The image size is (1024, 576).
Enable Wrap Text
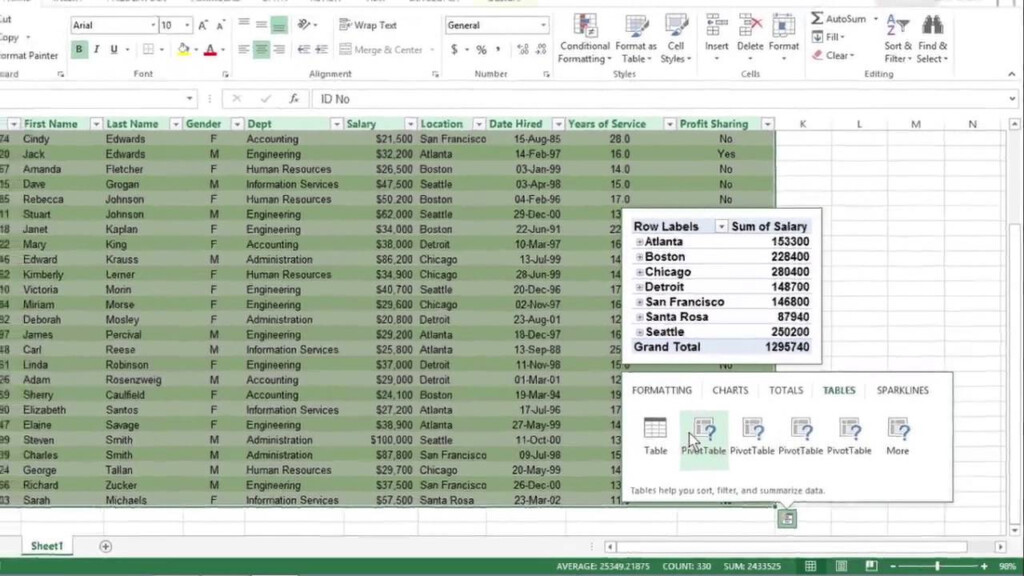coord(368,25)
